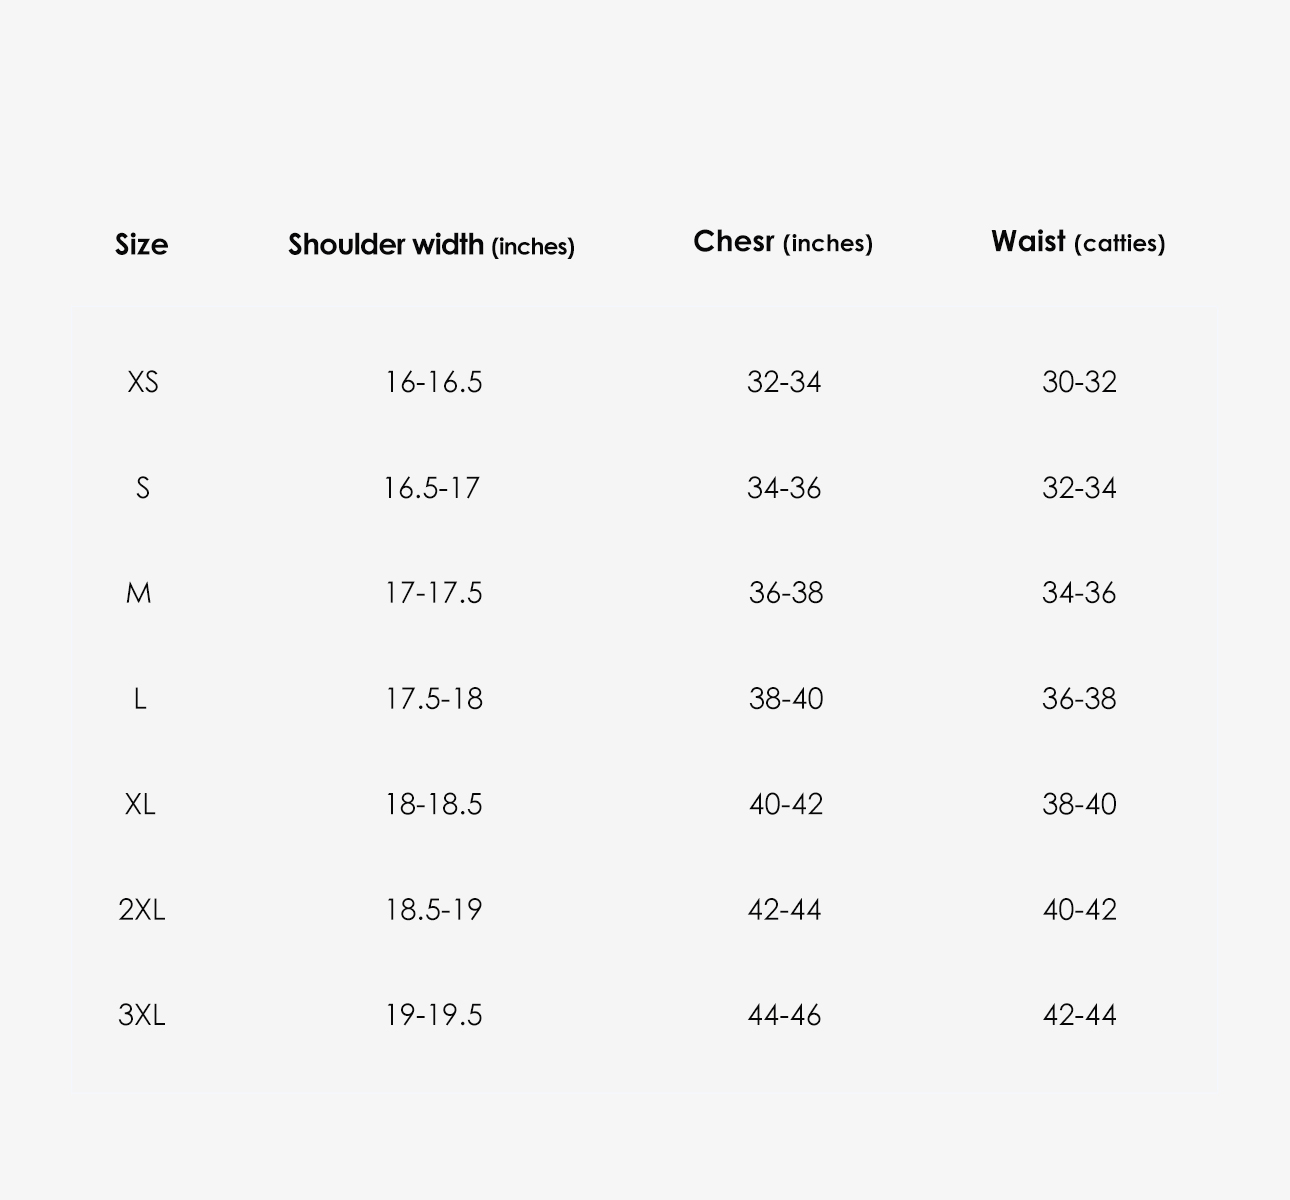The height and width of the screenshot is (1200, 1290).
Task: Select chest value 32-34 in XS row
Action: [x=784, y=382]
